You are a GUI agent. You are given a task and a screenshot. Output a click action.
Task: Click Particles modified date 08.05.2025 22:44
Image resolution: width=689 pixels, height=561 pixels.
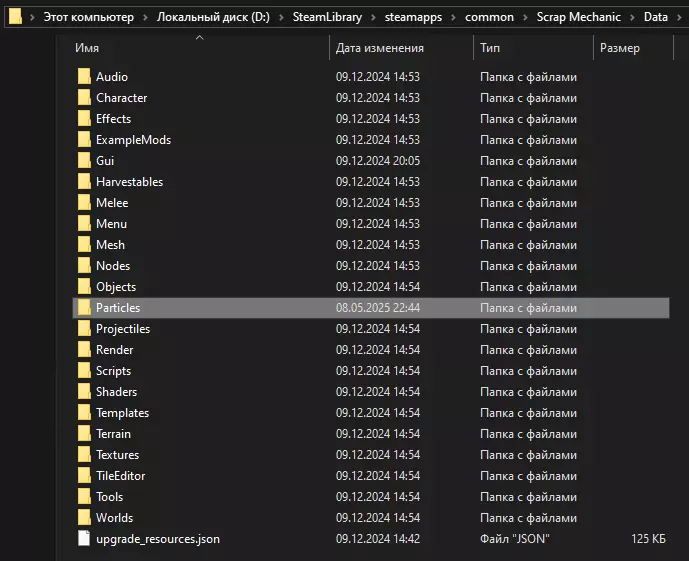pyautogui.click(x=378, y=308)
